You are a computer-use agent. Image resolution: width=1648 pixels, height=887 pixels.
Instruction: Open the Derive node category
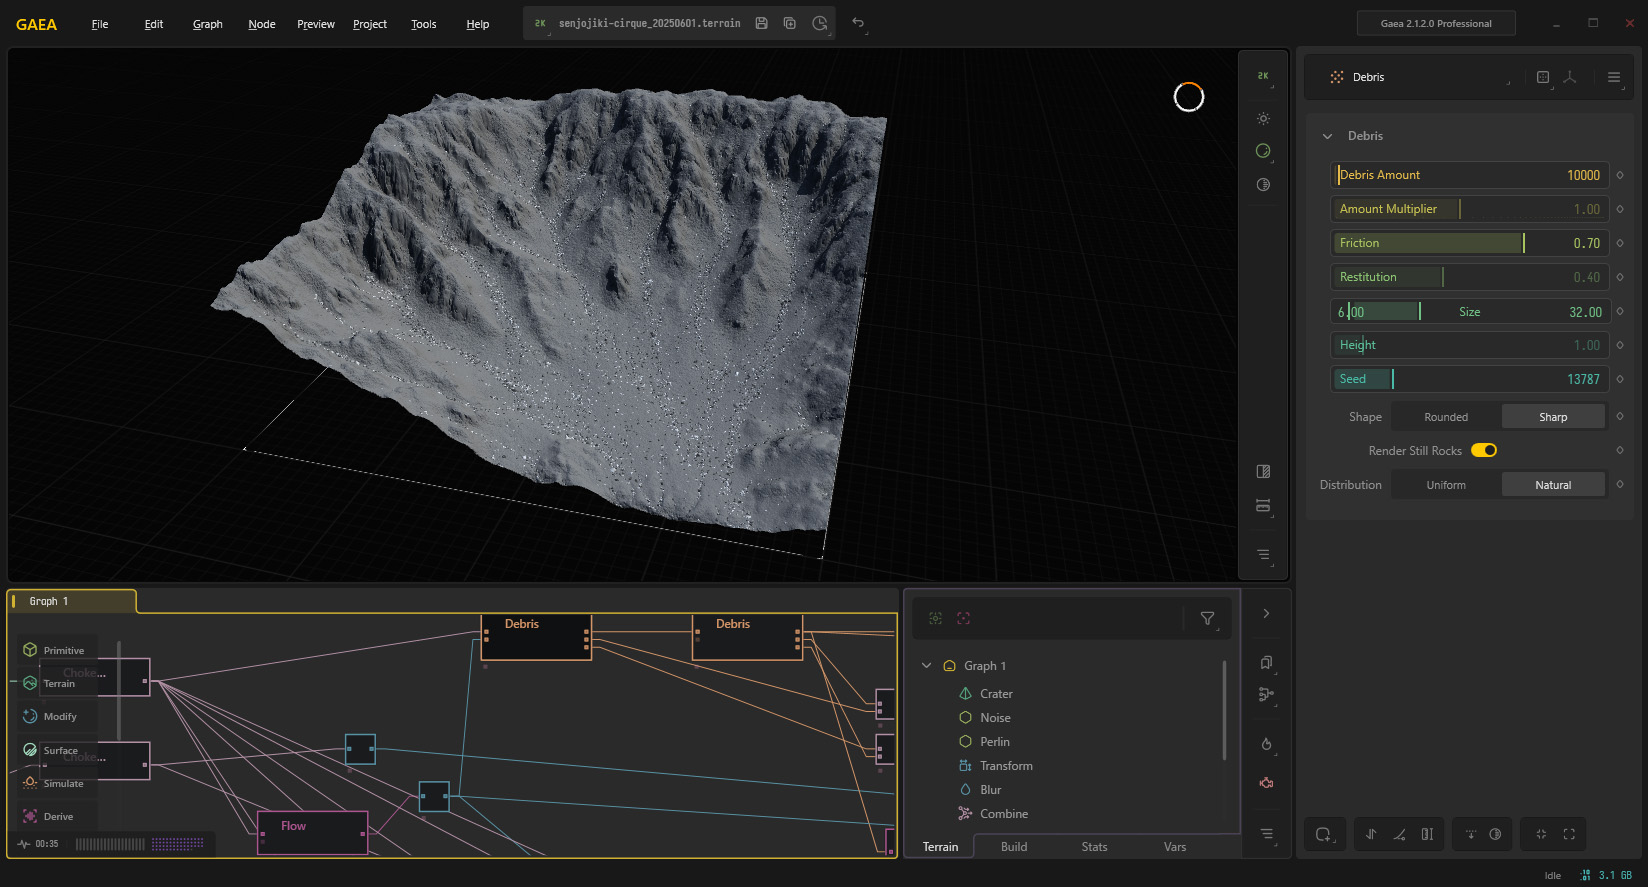(57, 816)
